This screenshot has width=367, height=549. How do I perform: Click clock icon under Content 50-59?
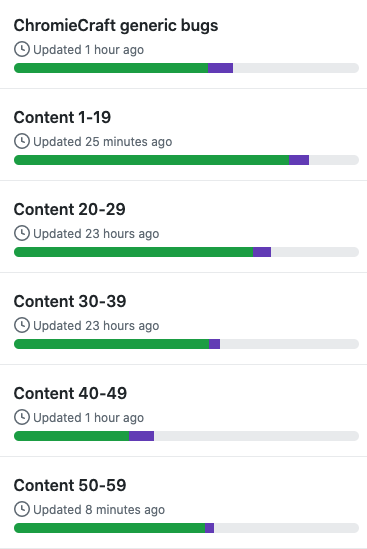tap(22, 510)
